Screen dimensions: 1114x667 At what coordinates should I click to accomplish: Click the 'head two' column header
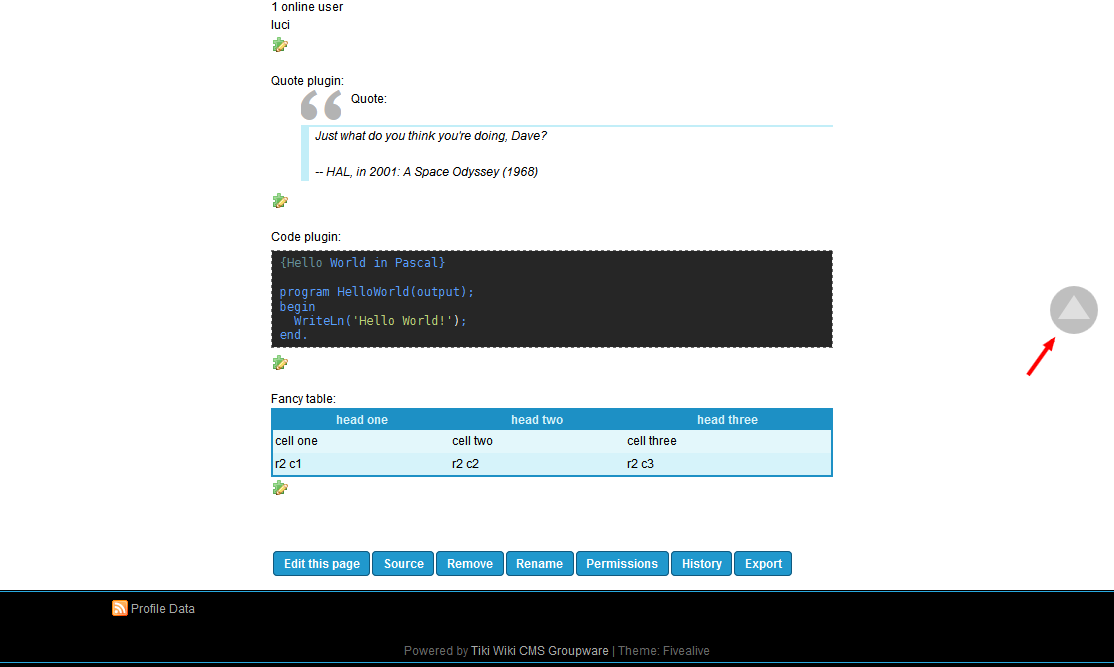pos(537,420)
